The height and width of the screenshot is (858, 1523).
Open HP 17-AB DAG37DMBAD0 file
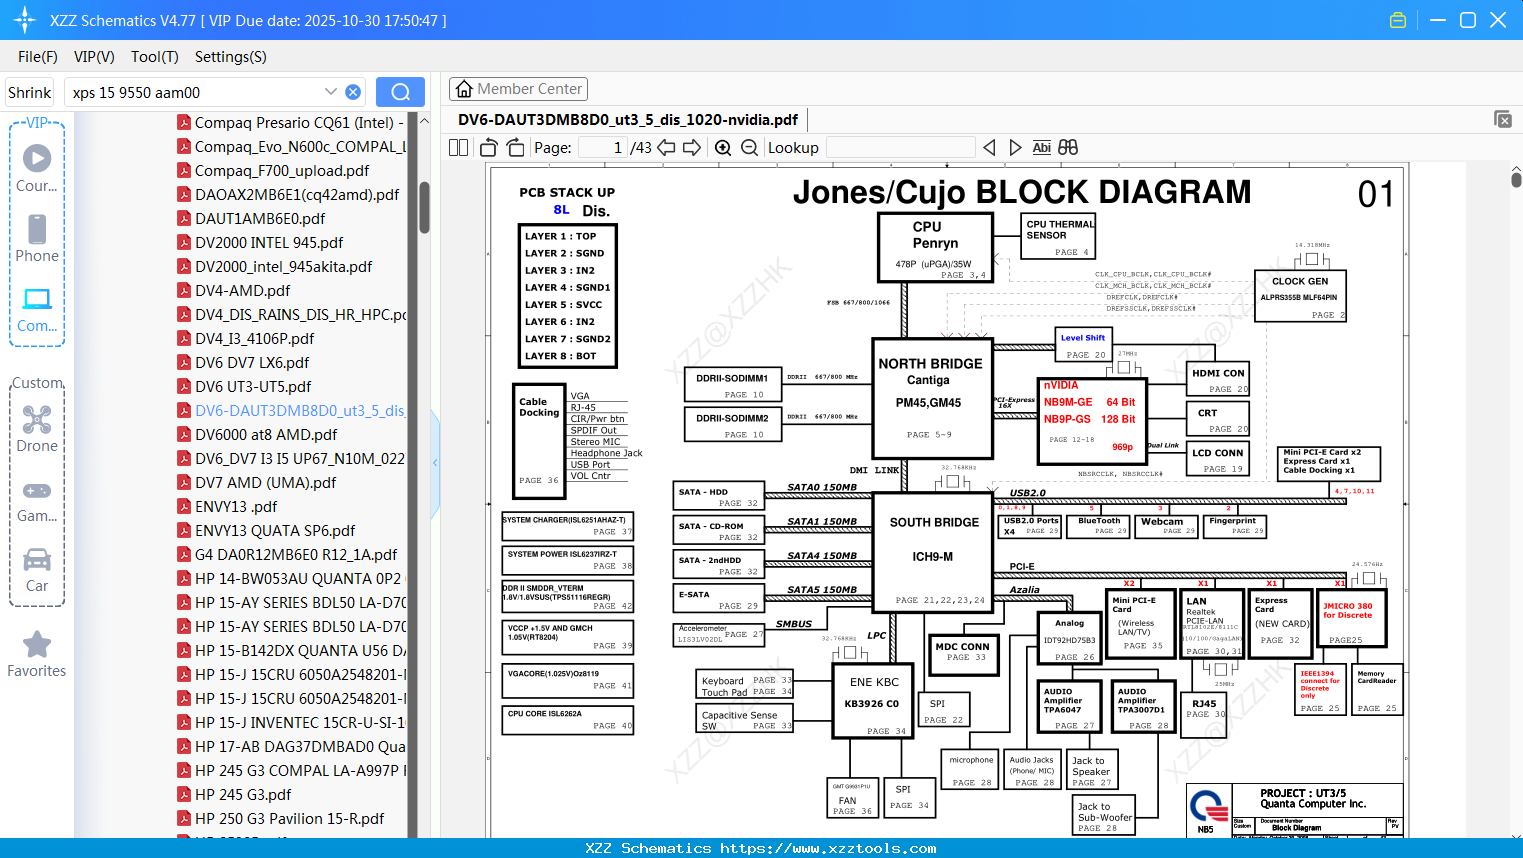pyautogui.click(x=290, y=746)
